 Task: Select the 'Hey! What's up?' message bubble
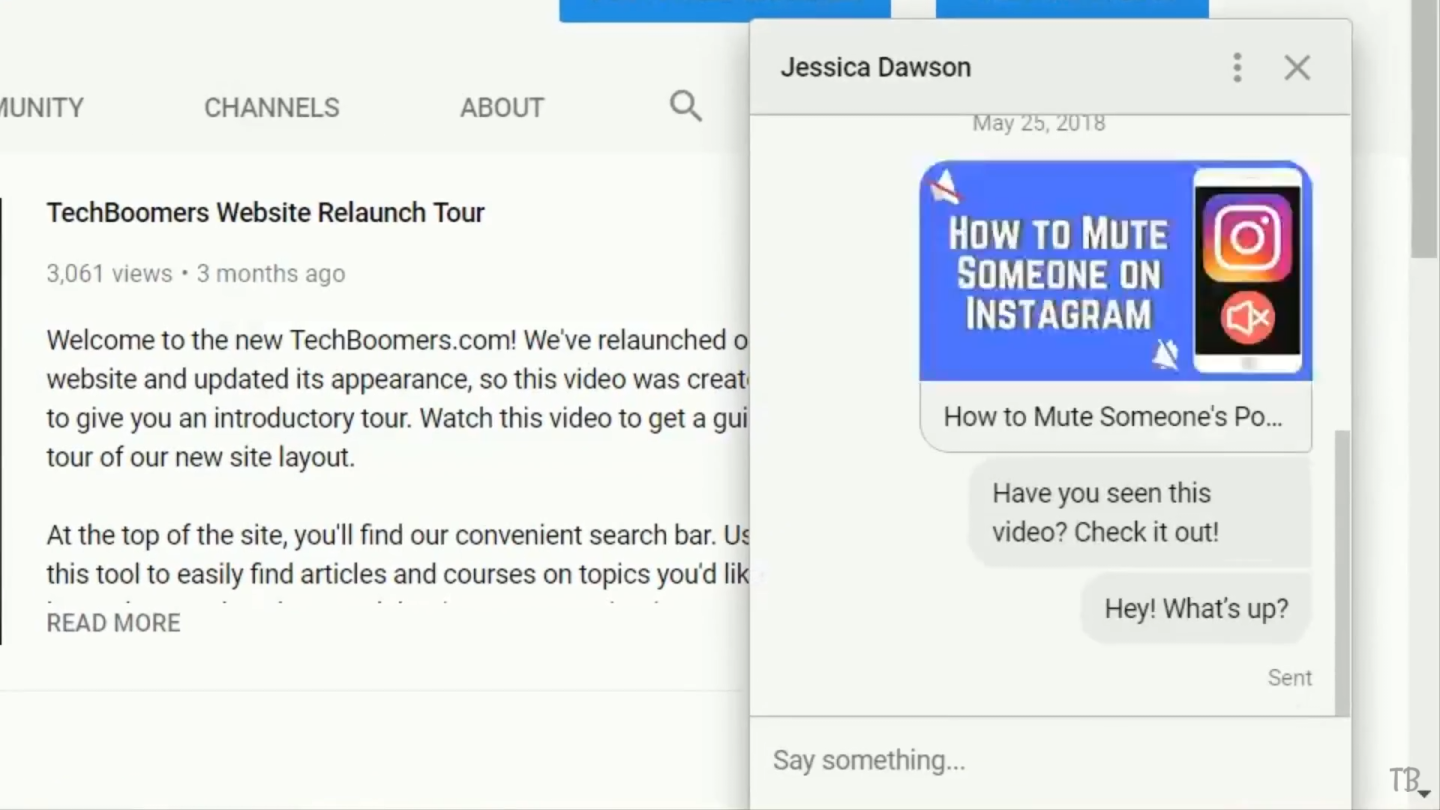coord(1196,609)
